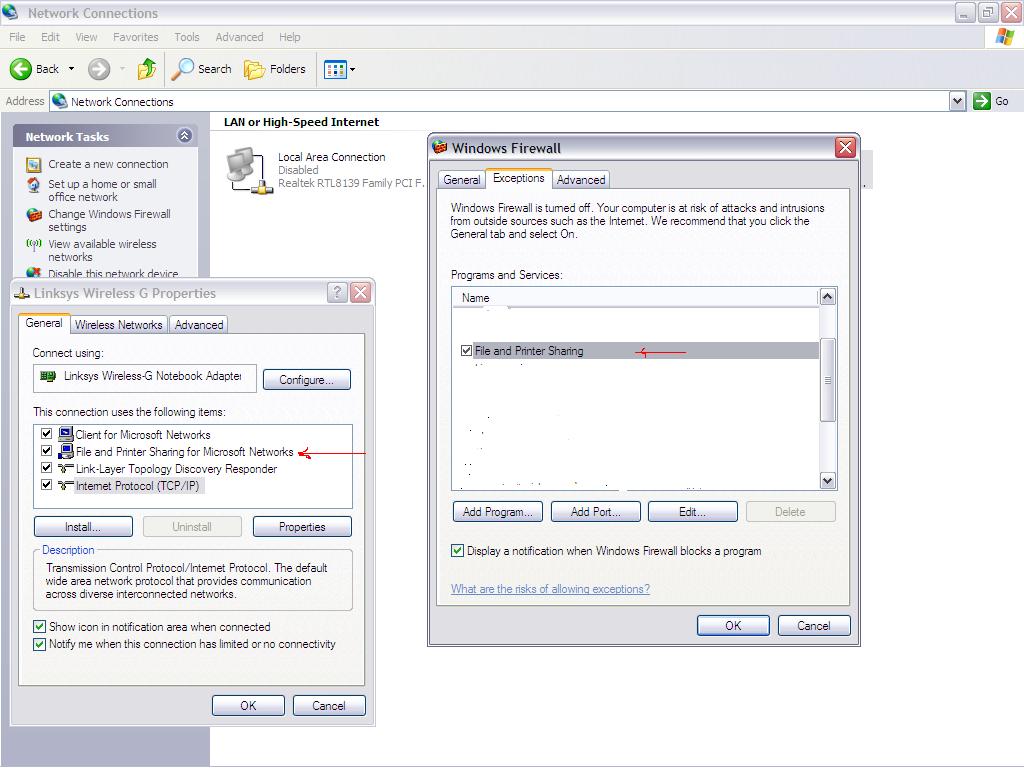The width and height of the screenshot is (1024, 768).
Task: Click the Windows Firewall settings task icon
Action: click(x=34, y=215)
